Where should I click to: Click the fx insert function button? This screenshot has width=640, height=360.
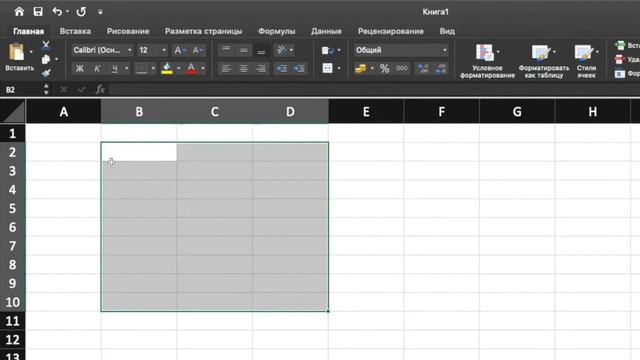(100, 89)
